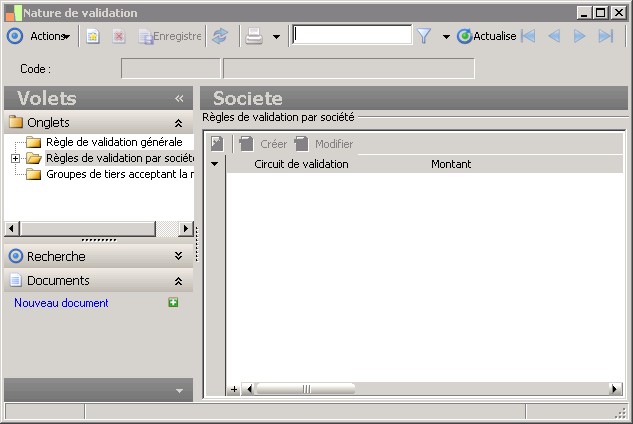Viewport: 633px width, 424px height.
Task: Select Règle de validation générale tree item
Action: (114, 142)
